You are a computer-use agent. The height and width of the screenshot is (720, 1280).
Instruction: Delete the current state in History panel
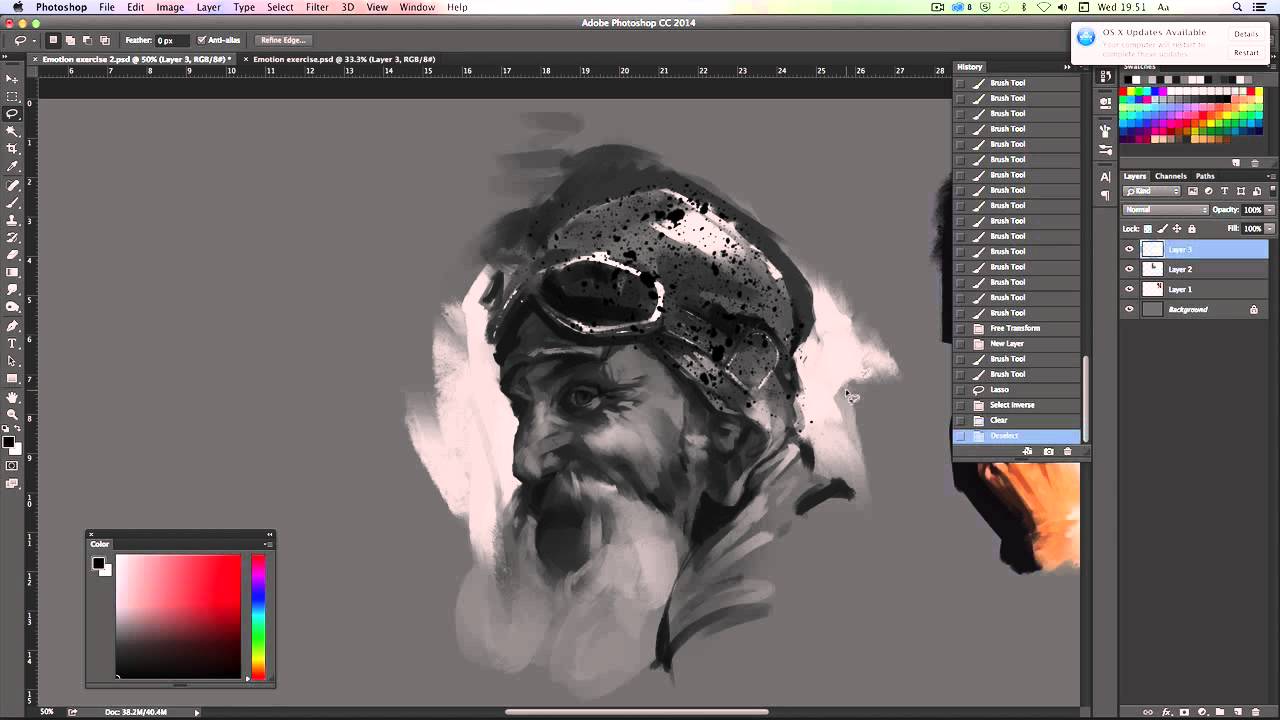[x=1067, y=452]
